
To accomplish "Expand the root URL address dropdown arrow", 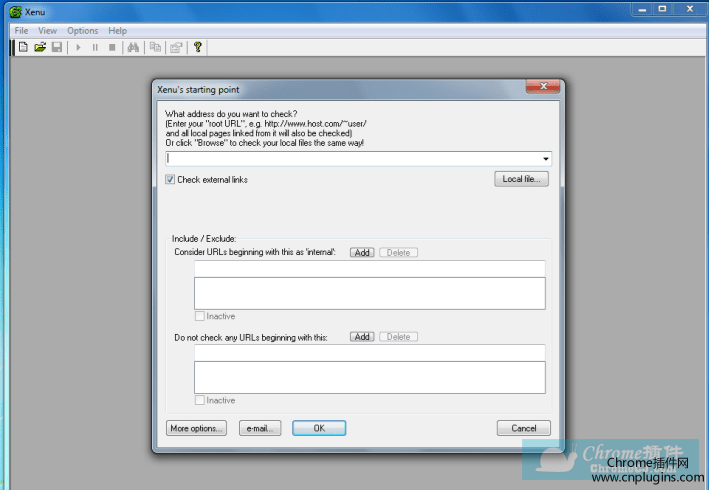I will pyautogui.click(x=546, y=159).
